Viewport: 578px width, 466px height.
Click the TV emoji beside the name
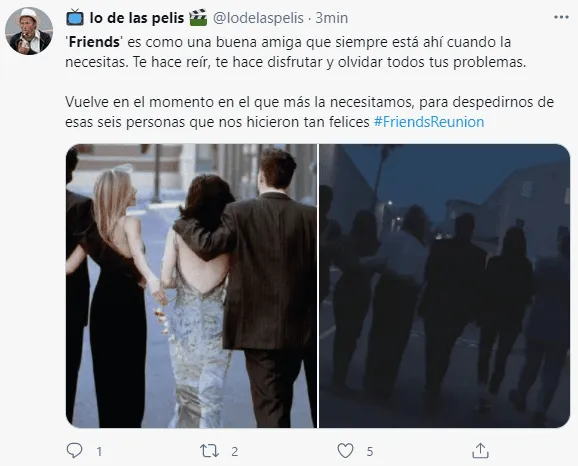pyautogui.click(x=75, y=17)
